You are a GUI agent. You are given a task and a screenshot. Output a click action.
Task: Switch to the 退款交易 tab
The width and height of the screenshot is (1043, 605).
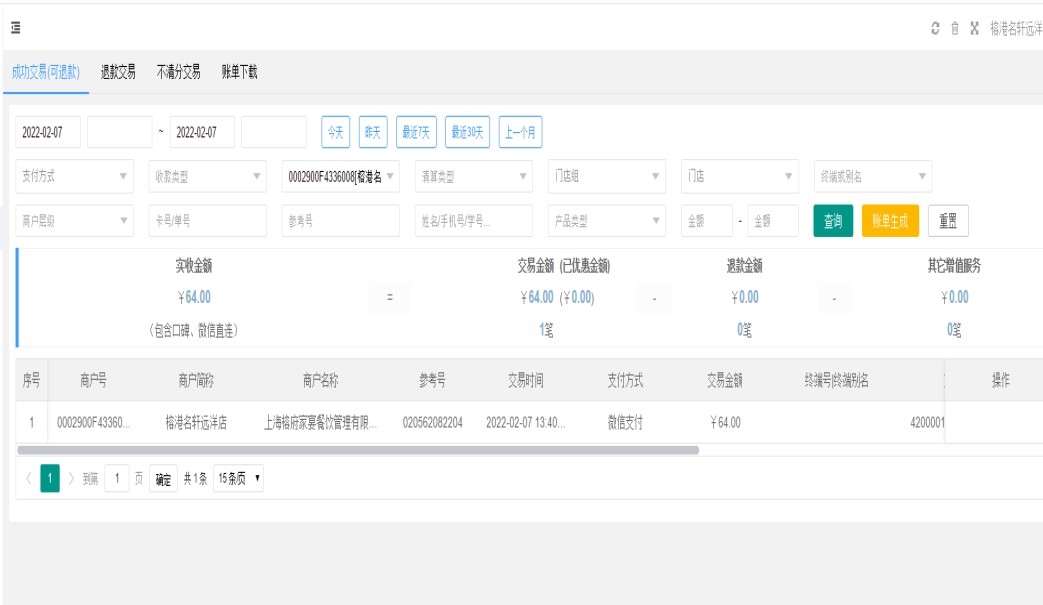(118, 72)
